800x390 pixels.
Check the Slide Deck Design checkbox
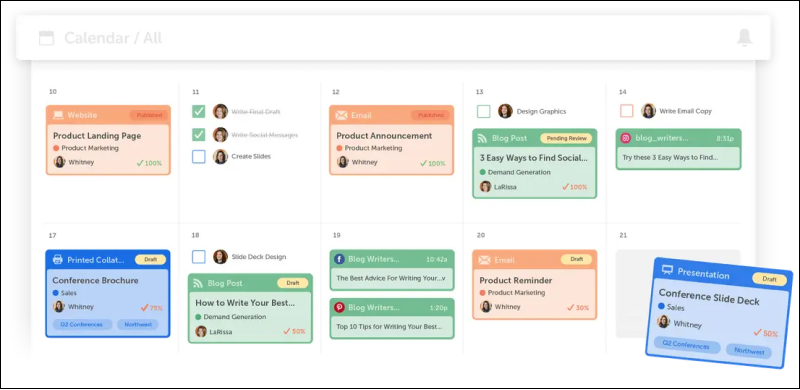pyautogui.click(x=199, y=257)
